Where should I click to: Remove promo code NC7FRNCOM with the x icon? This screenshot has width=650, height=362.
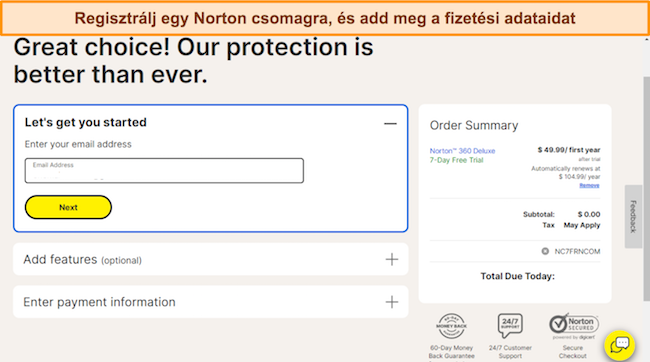[545, 251]
